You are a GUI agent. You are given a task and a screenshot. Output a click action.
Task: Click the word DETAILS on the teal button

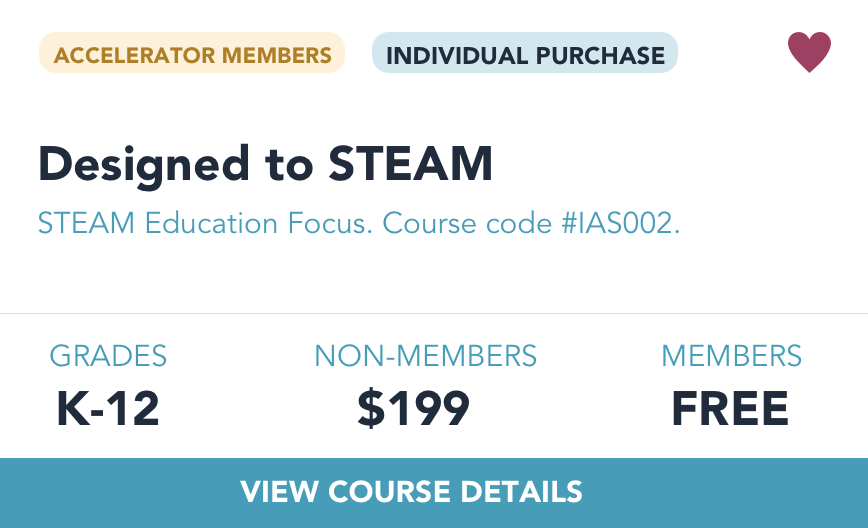521,491
